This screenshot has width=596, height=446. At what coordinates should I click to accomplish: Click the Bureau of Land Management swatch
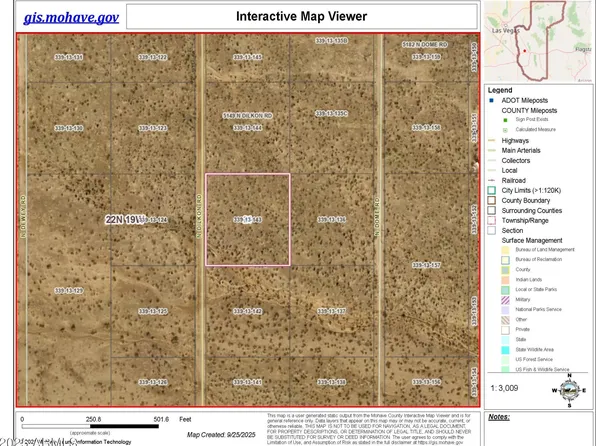click(x=505, y=250)
